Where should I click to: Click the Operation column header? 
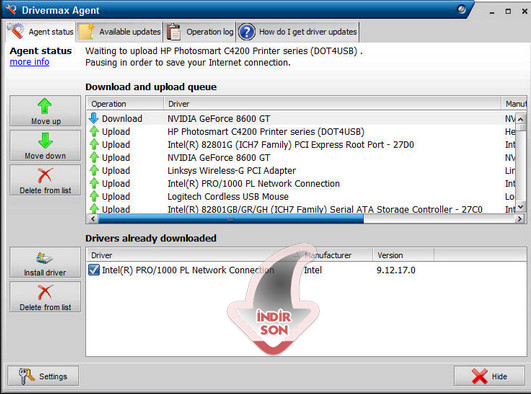pos(125,104)
